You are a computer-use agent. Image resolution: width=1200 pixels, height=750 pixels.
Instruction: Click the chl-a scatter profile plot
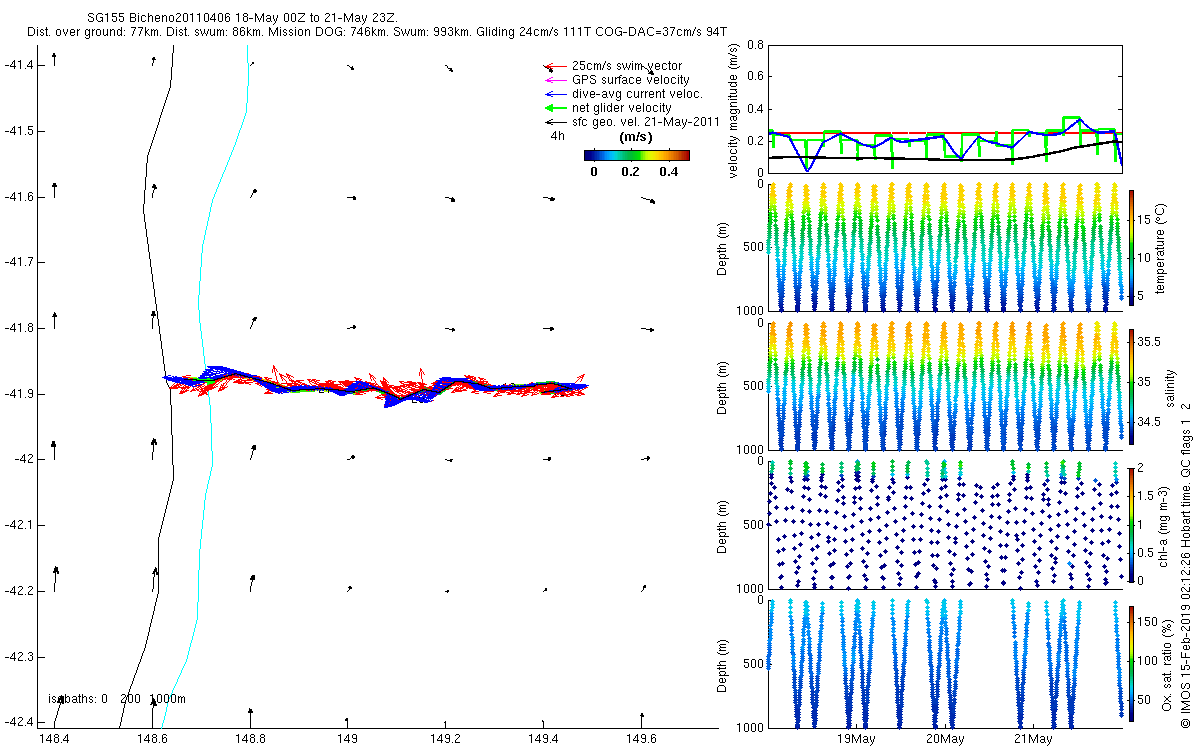click(945, 525)
